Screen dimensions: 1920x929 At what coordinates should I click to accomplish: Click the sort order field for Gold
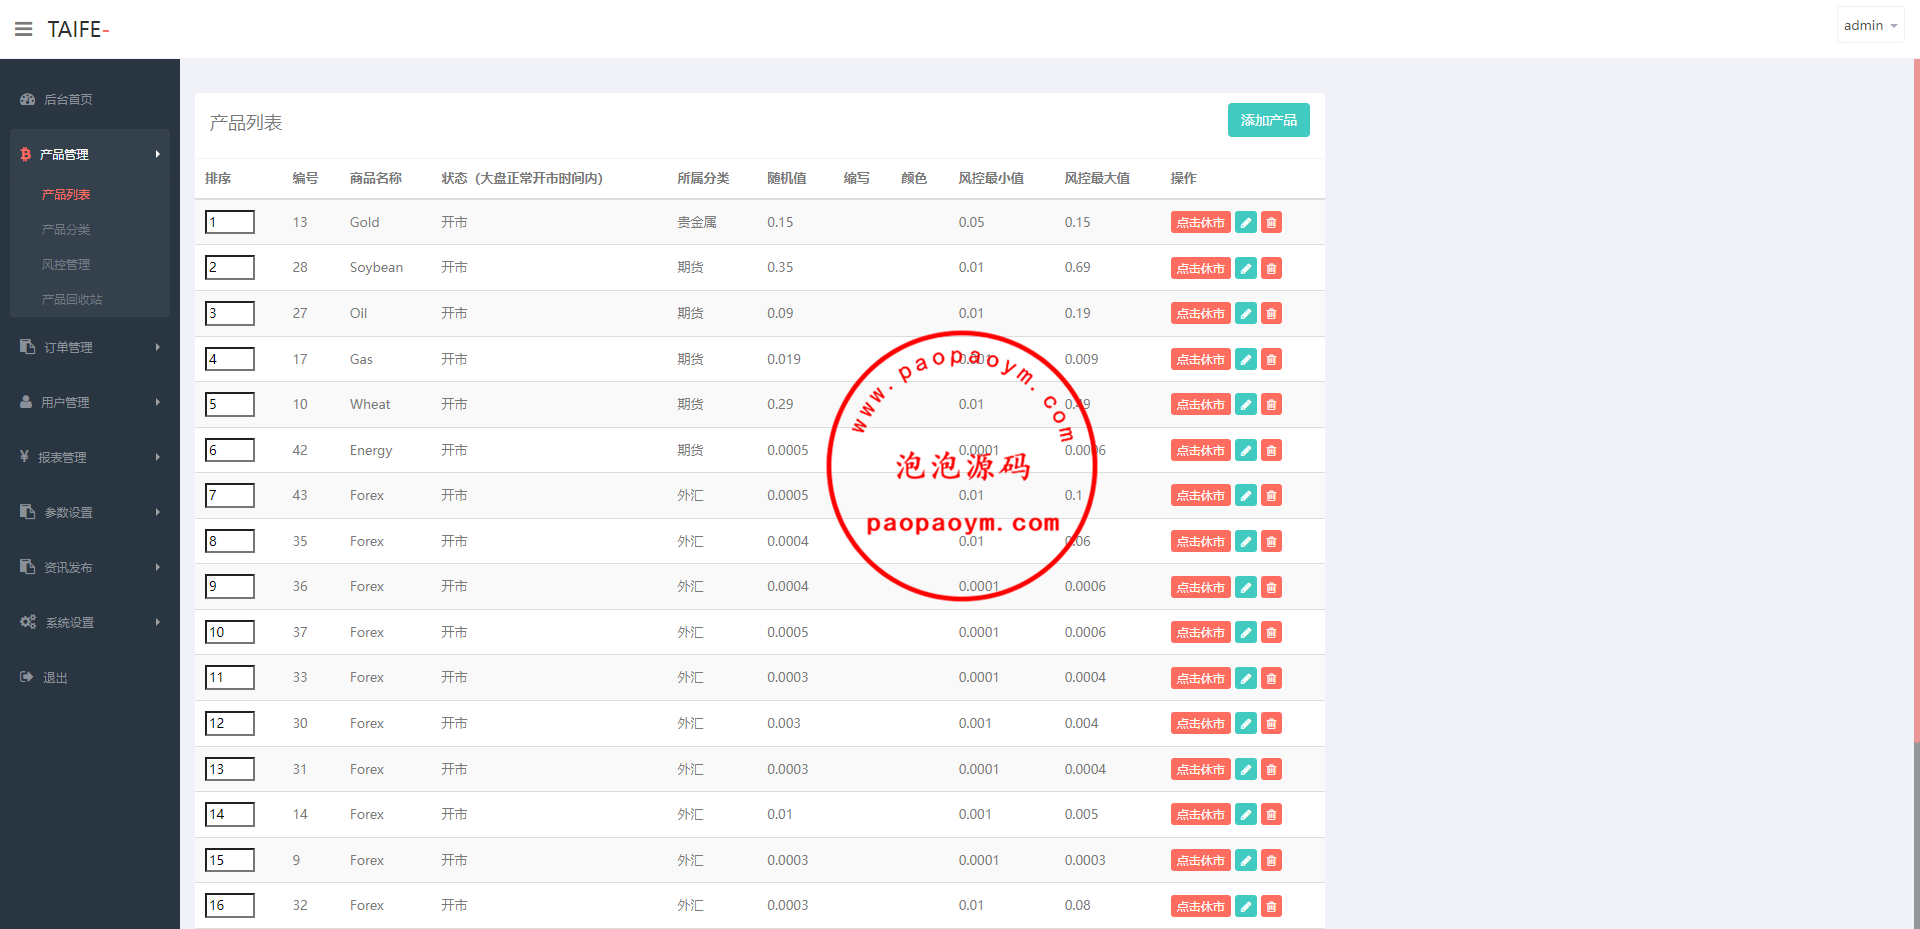(x=230, y=222)
